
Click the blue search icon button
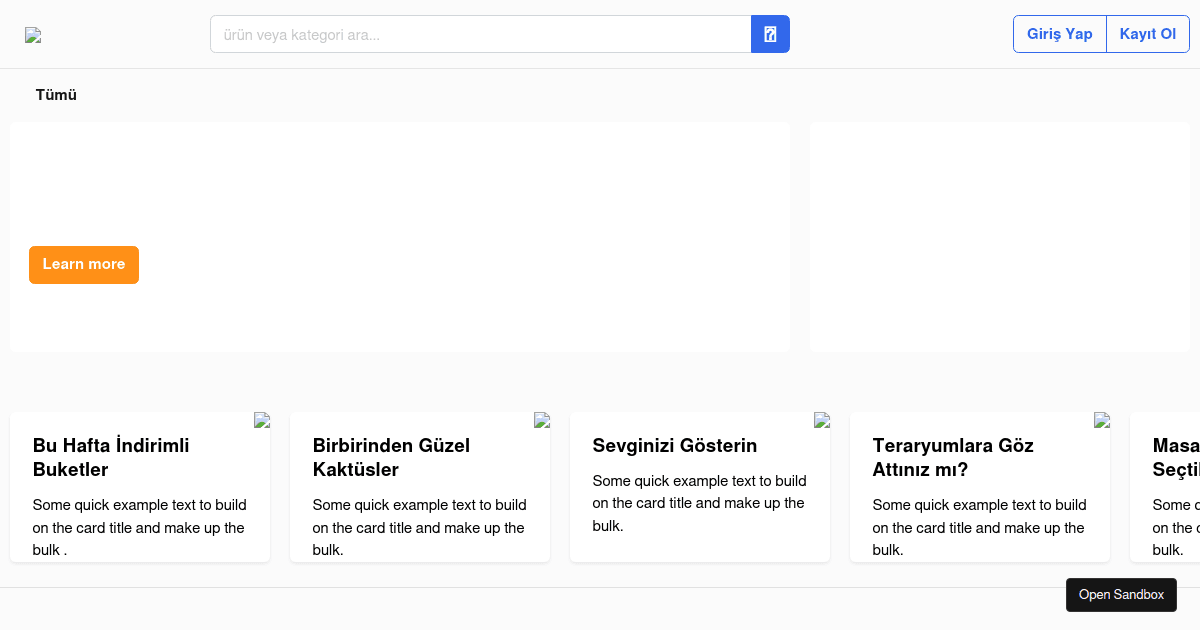[770, 34]
